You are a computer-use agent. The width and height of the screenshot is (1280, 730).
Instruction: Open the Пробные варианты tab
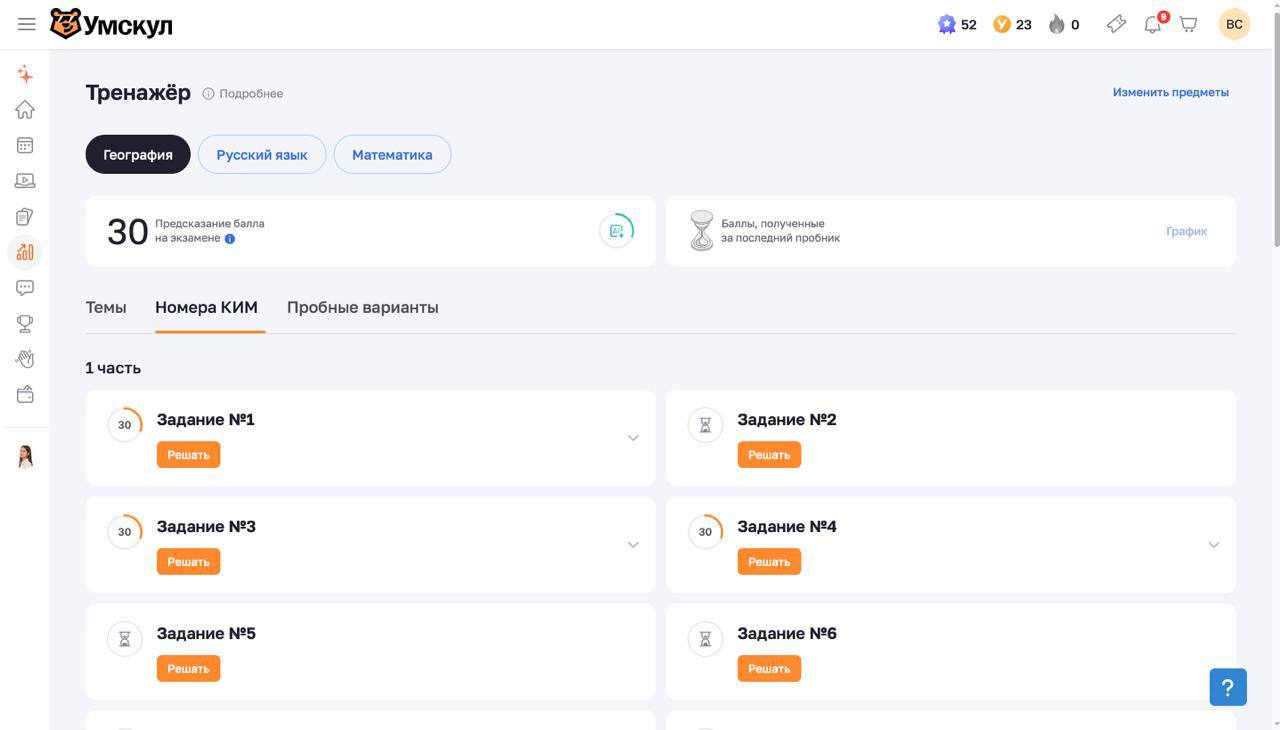pyautogui.click(x=362, y=308)
